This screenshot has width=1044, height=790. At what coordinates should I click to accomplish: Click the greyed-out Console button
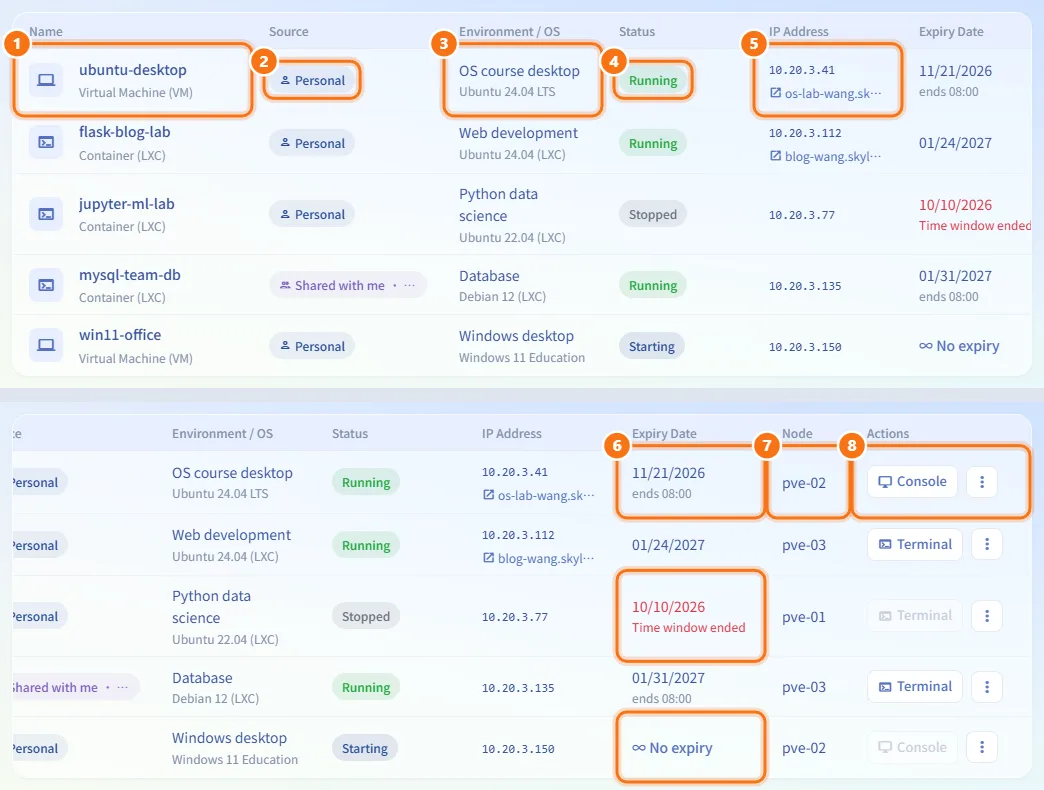click(x=912, y=747)
